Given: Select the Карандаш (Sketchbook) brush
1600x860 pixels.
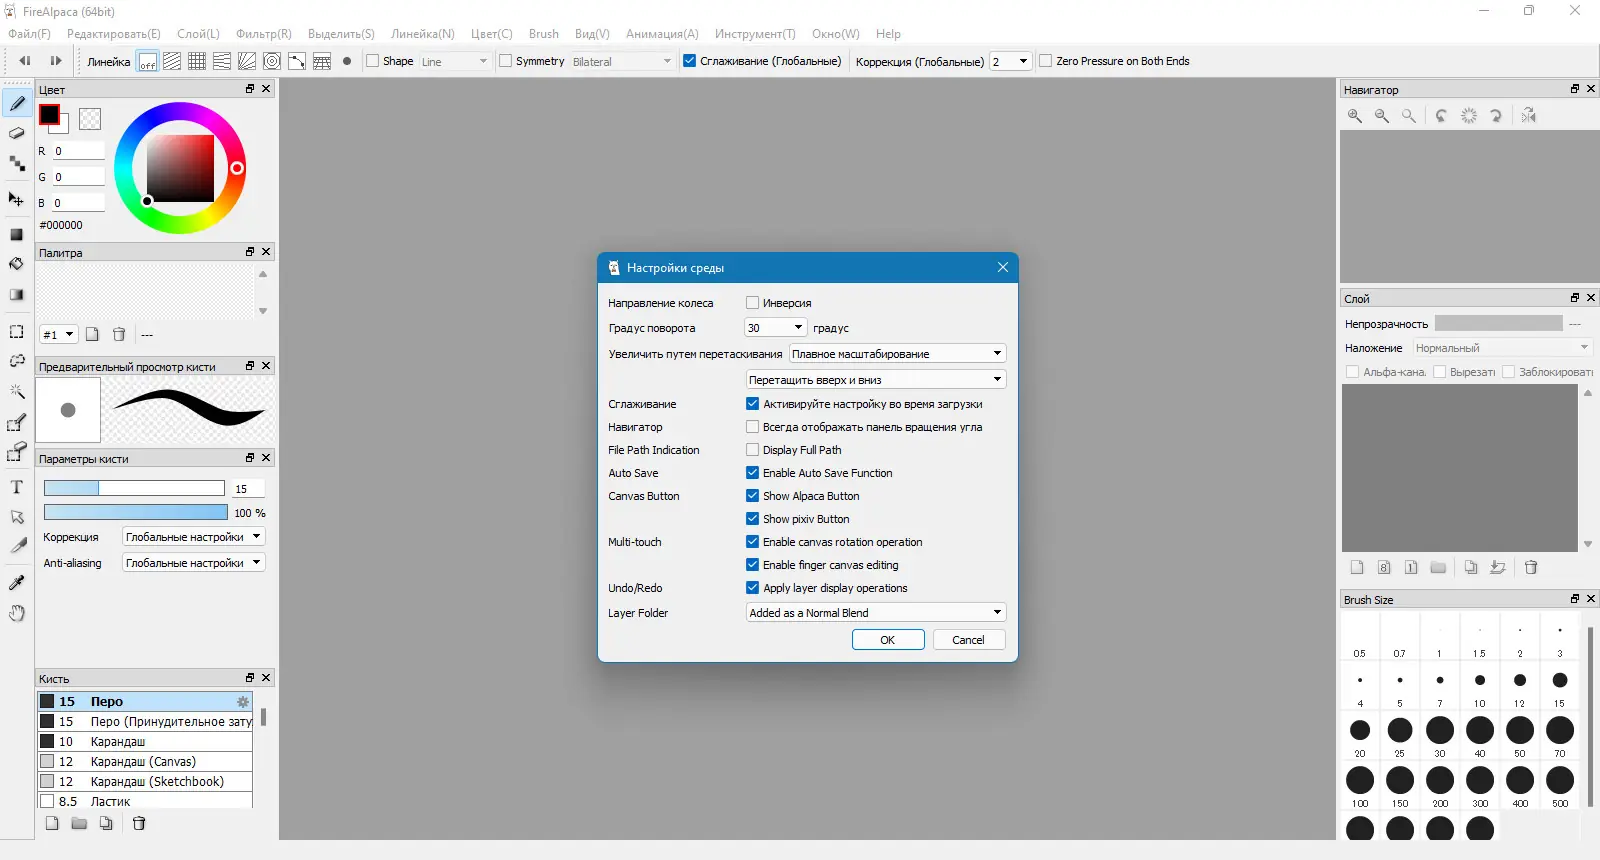Looking at the screenshot, I should 145,782.
